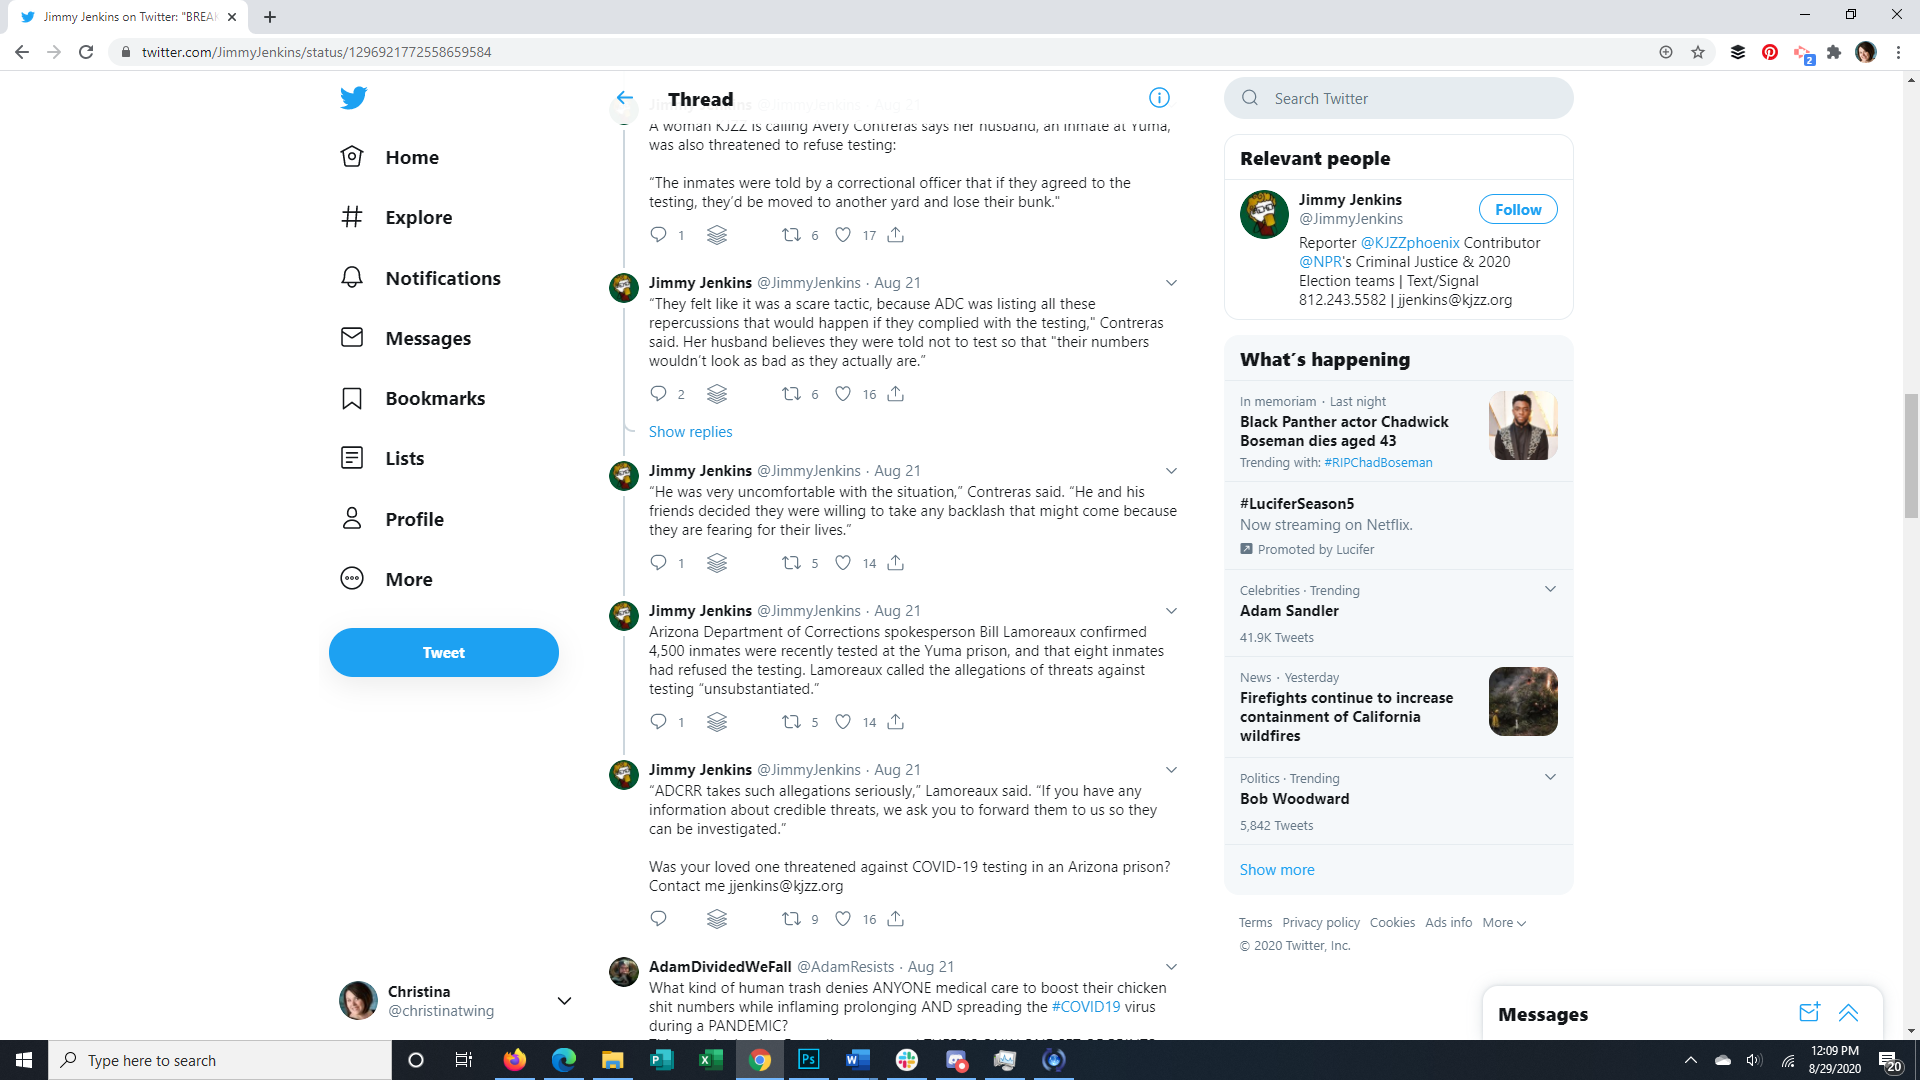Like the "They felt like" tweet
Screen dimensions: 1920x1080
point(843,394)
